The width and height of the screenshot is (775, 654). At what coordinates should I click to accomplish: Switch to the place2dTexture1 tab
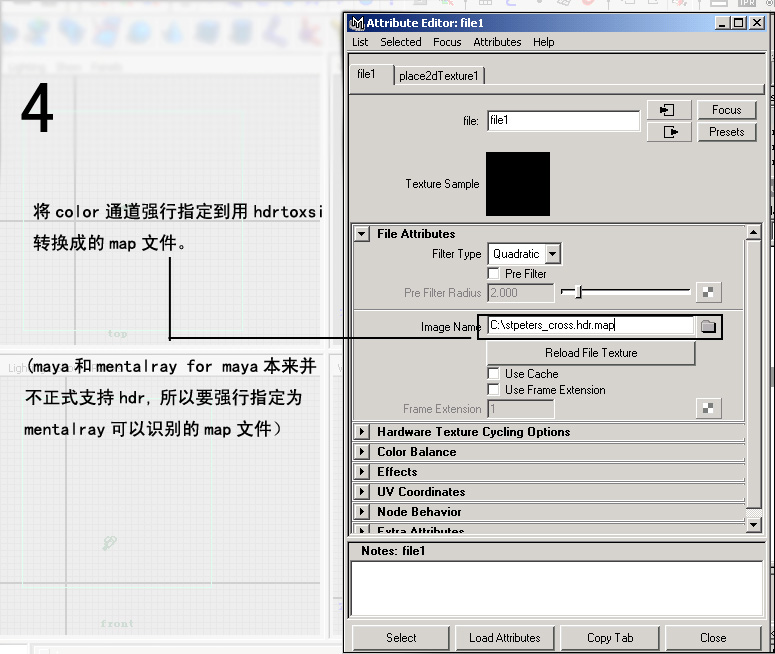click(x=439, y=76)
